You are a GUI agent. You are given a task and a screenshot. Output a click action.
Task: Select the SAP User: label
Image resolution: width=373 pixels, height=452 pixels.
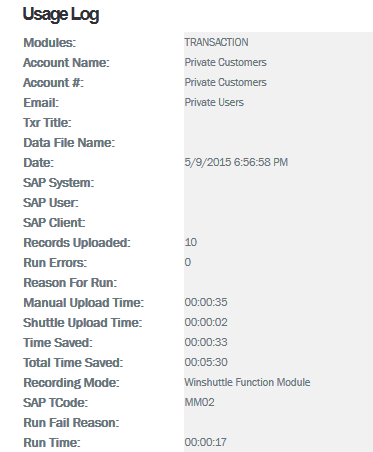(51, 203)
